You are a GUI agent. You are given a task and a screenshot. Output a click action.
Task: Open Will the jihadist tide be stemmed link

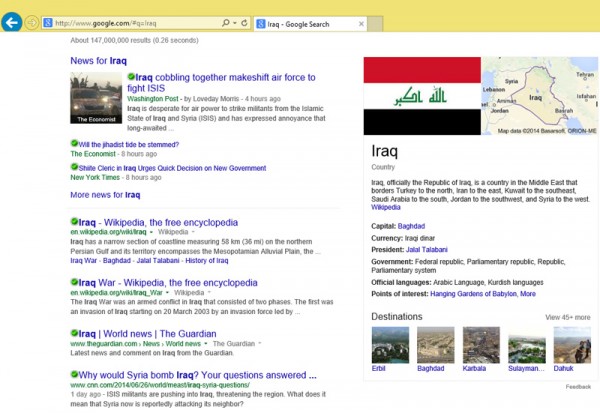click(129, 145)
